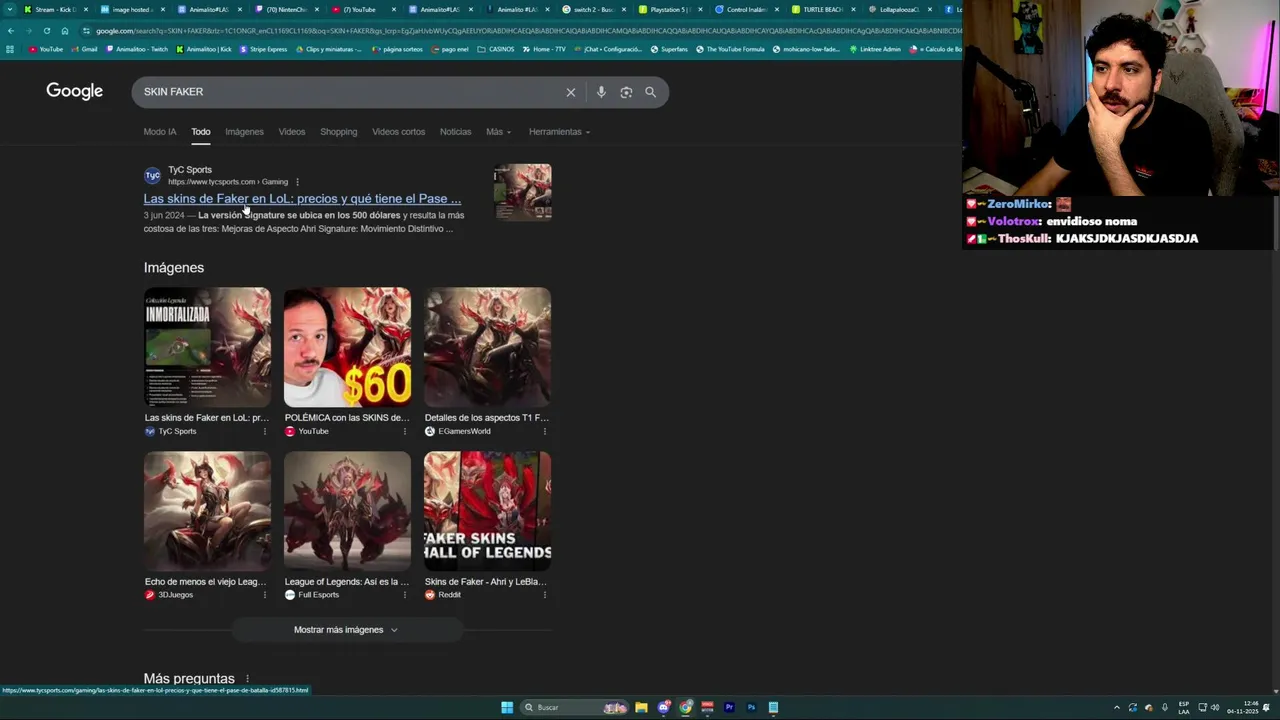Click the Más preguntas heading
1280x720 pixels.
point(189,679)
